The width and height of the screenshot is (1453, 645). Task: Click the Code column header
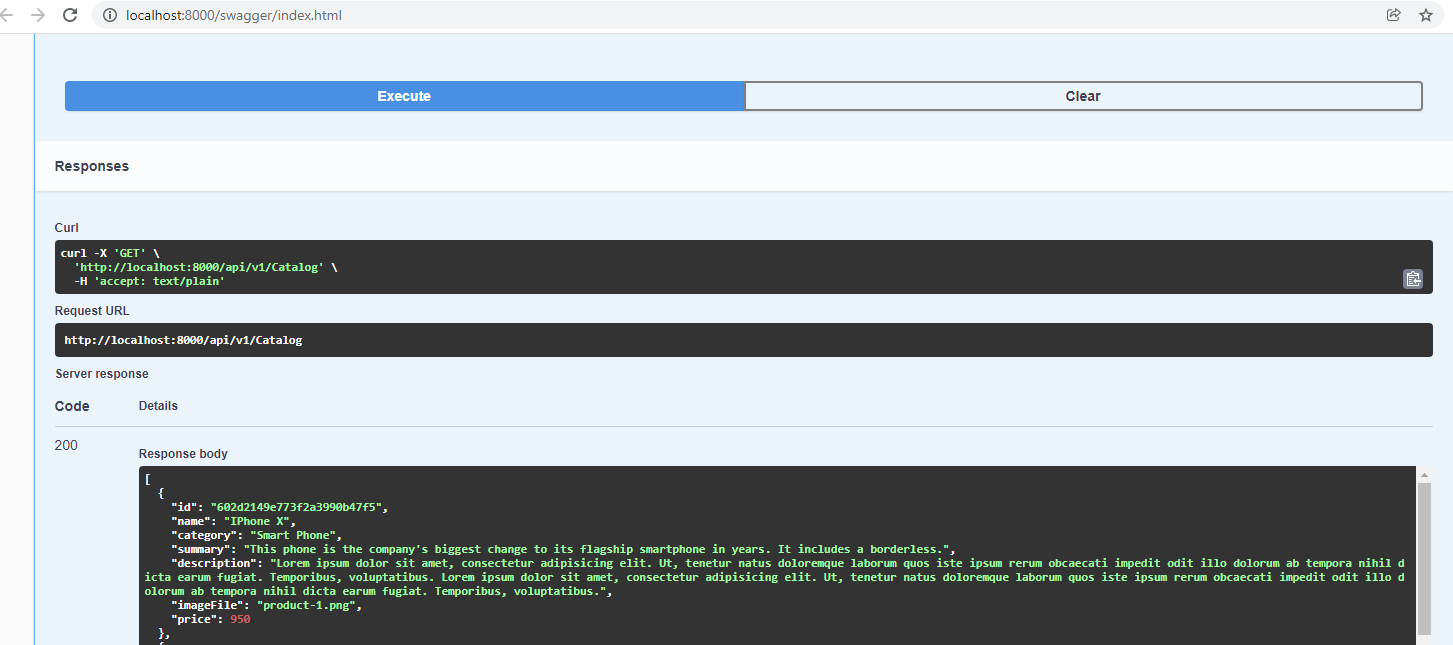click(72, 406)
